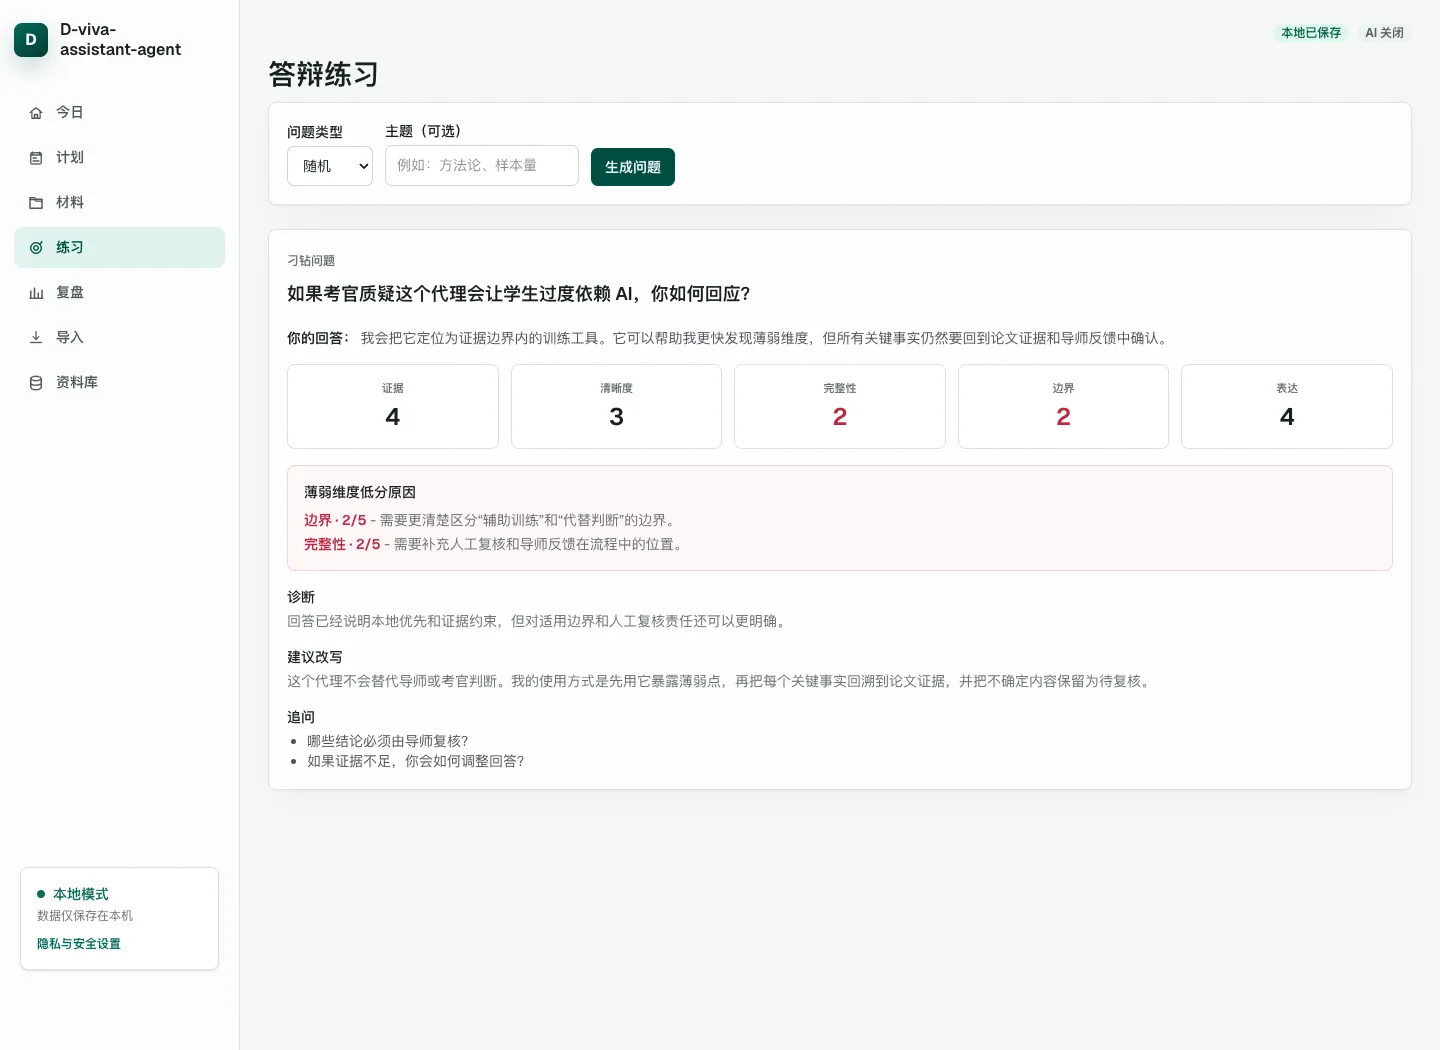
Task: Click the 本地模式 status label
Action: coord(81,894)
